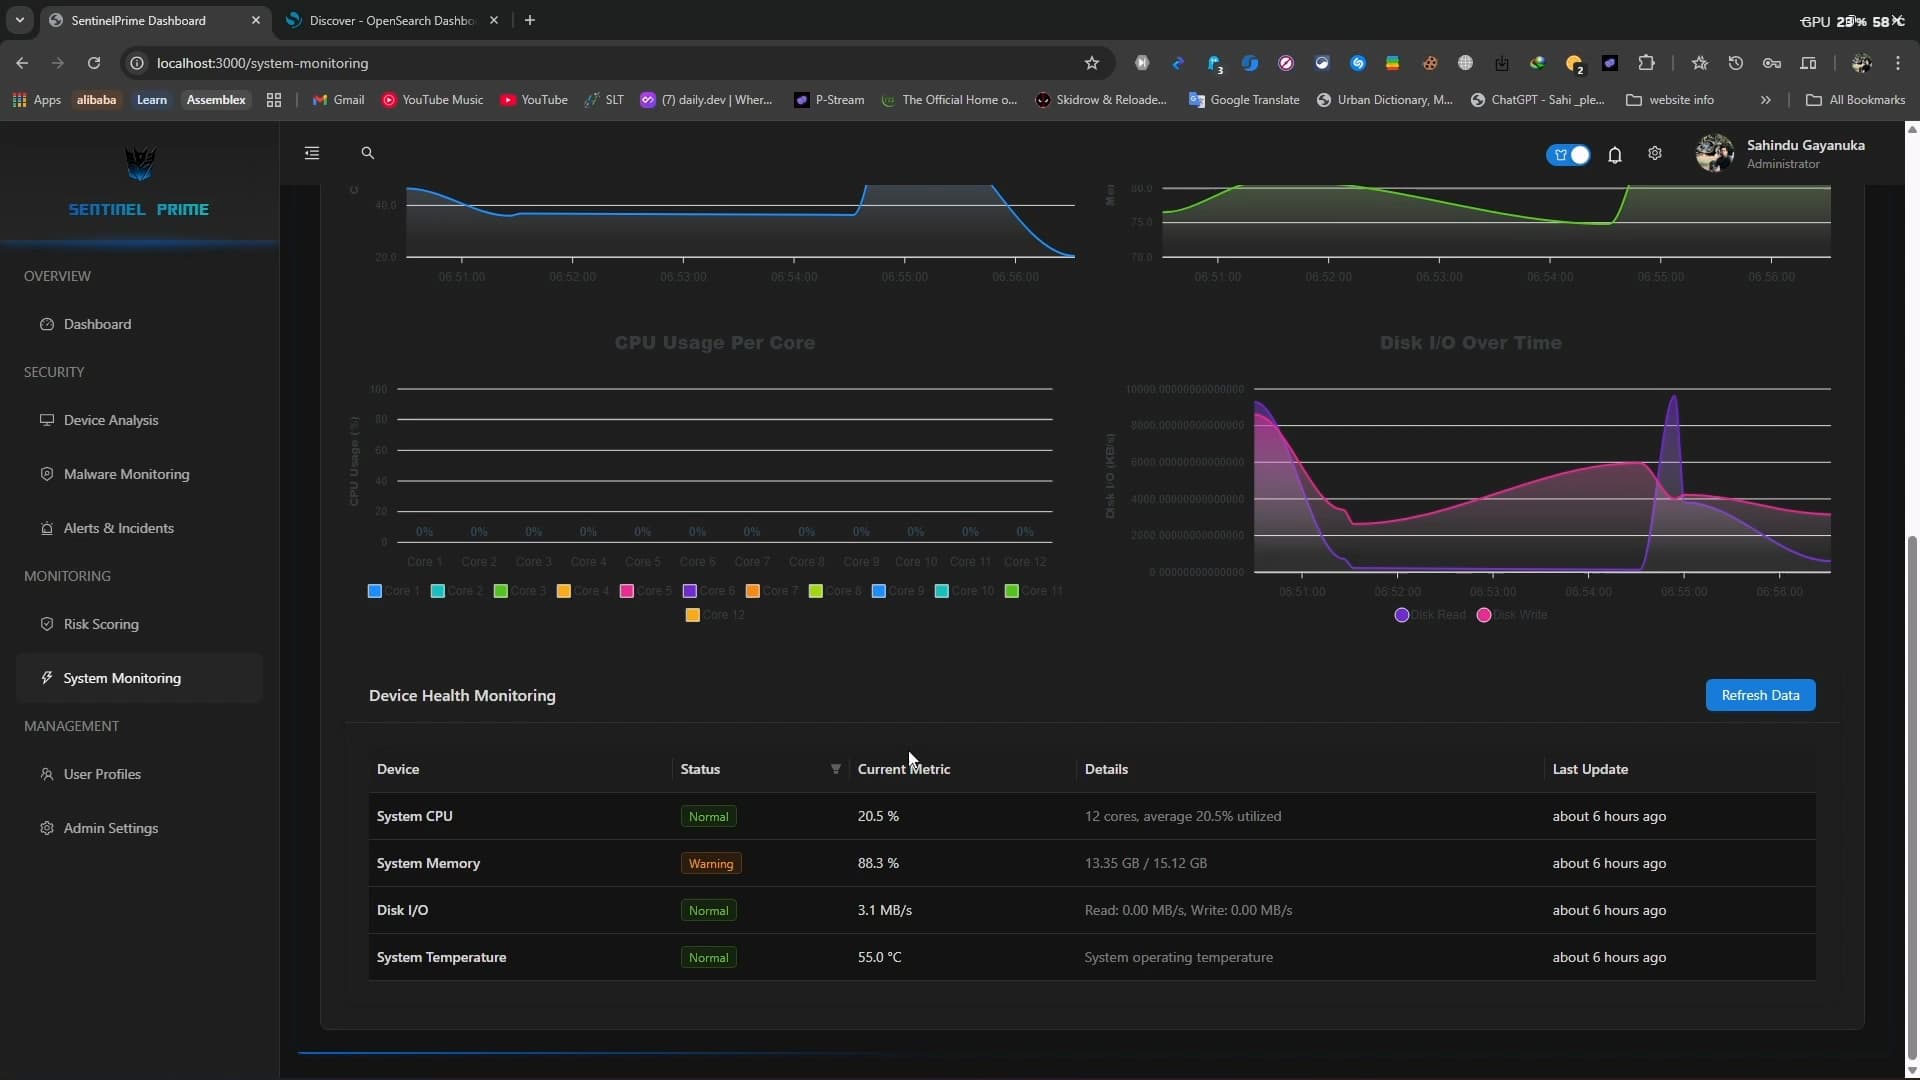Open the Status column filter icon
The image size is (1920, 1080).
pyautogui.click(x=835, y=769)
